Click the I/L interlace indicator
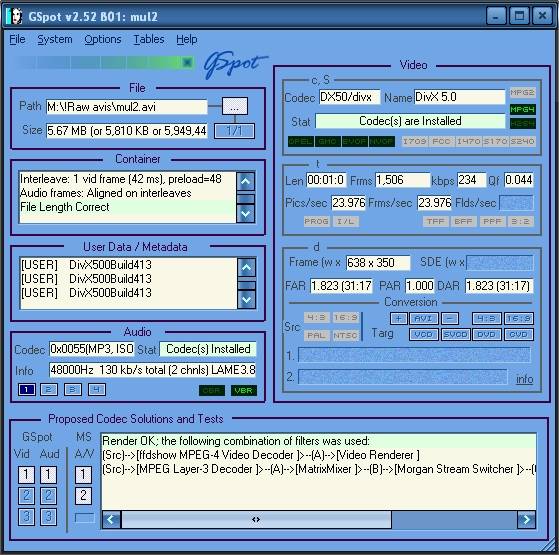This screenshot has height=555, width=559. 345,221
